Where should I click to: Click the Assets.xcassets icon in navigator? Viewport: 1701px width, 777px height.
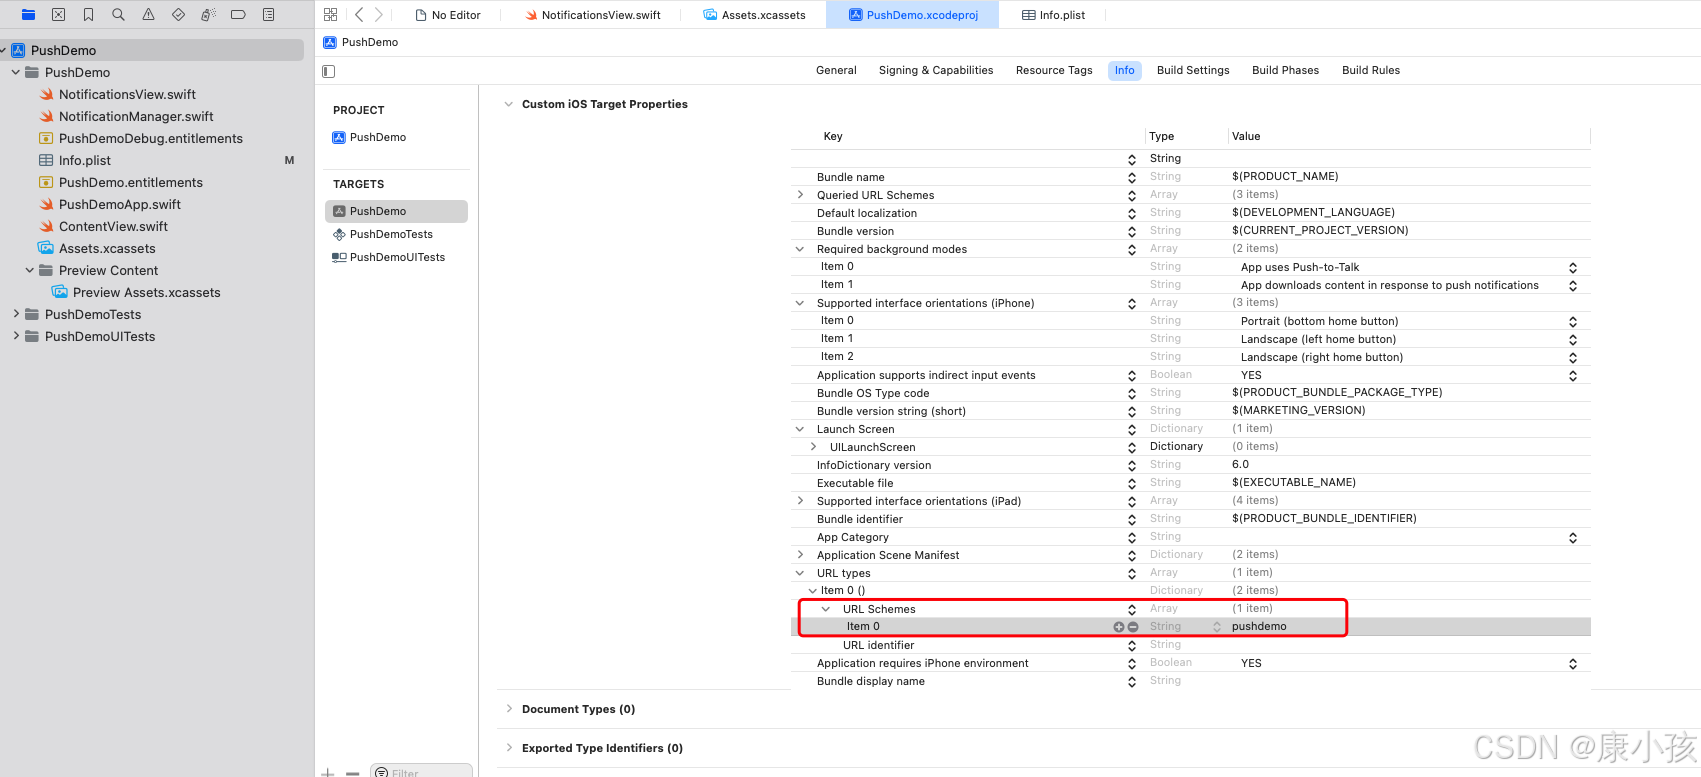[46, 248]
